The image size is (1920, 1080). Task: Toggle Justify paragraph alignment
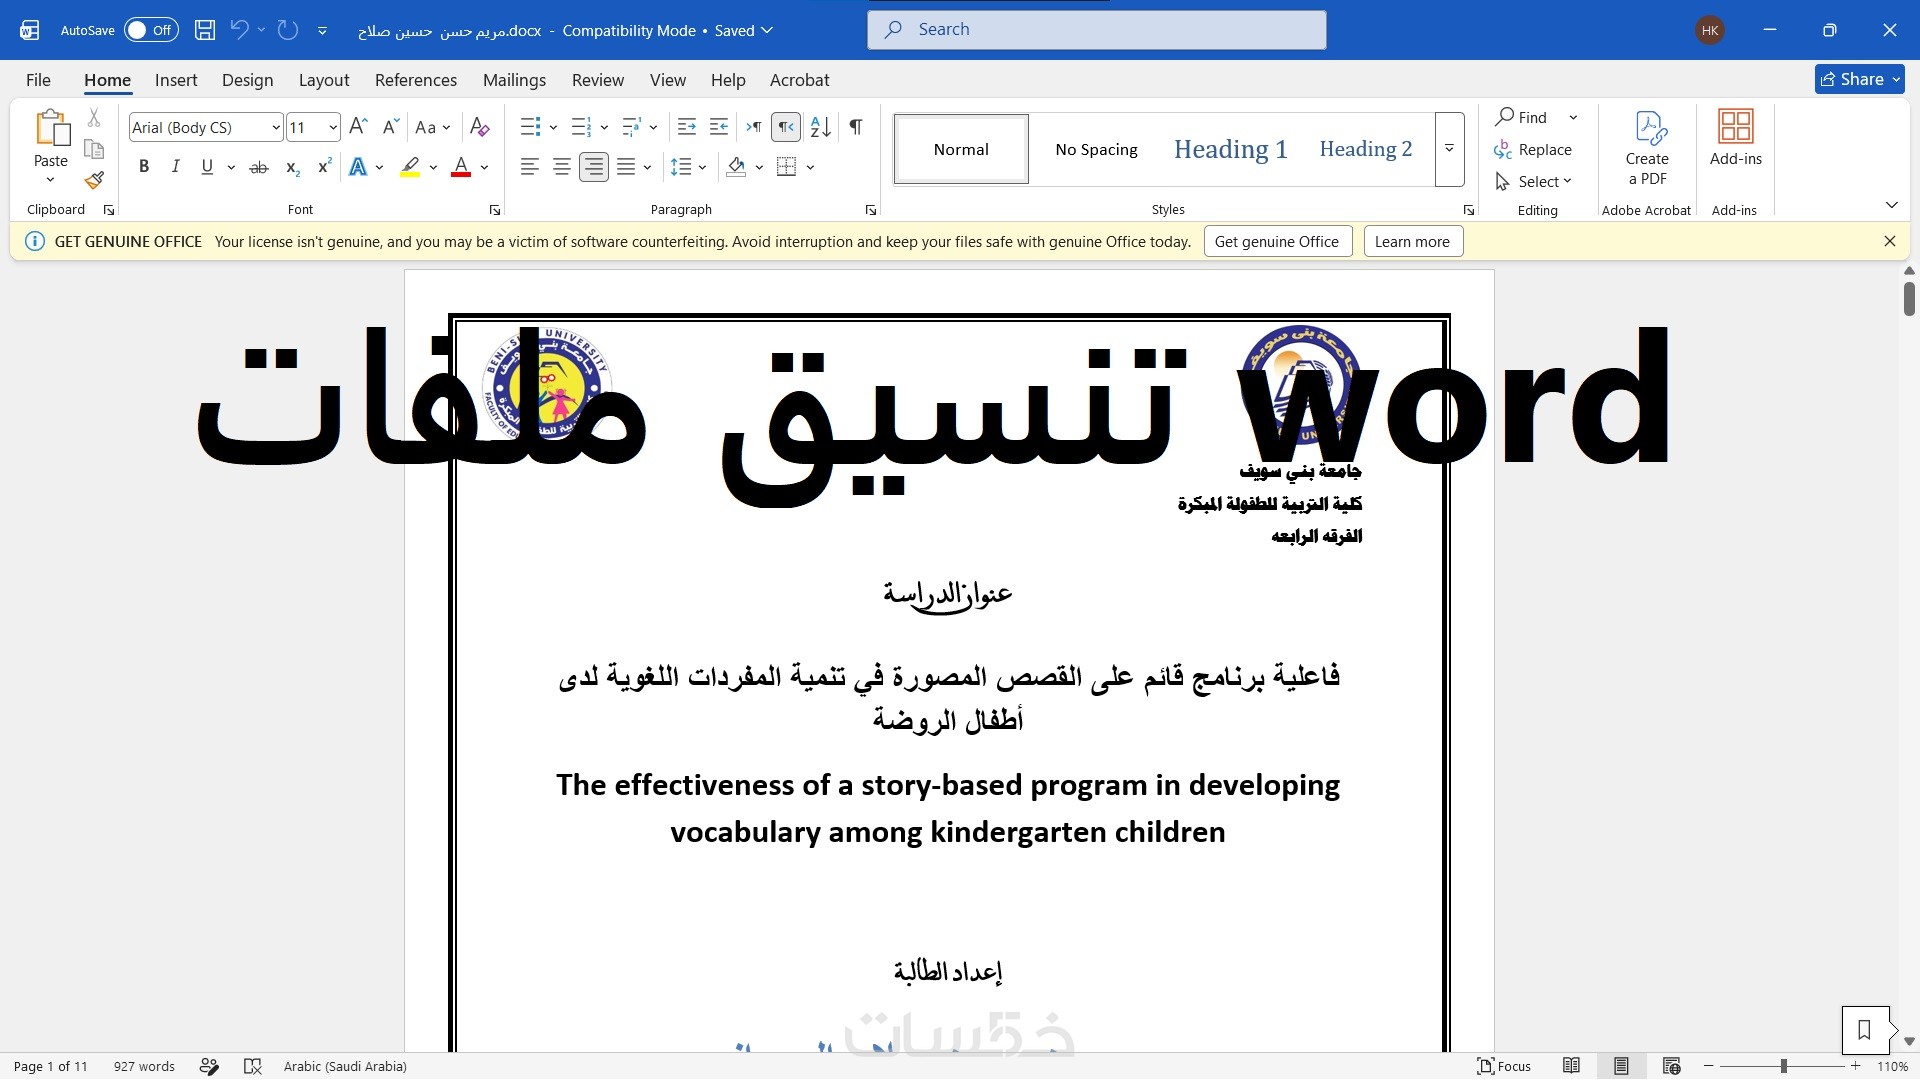click(626, 167)
